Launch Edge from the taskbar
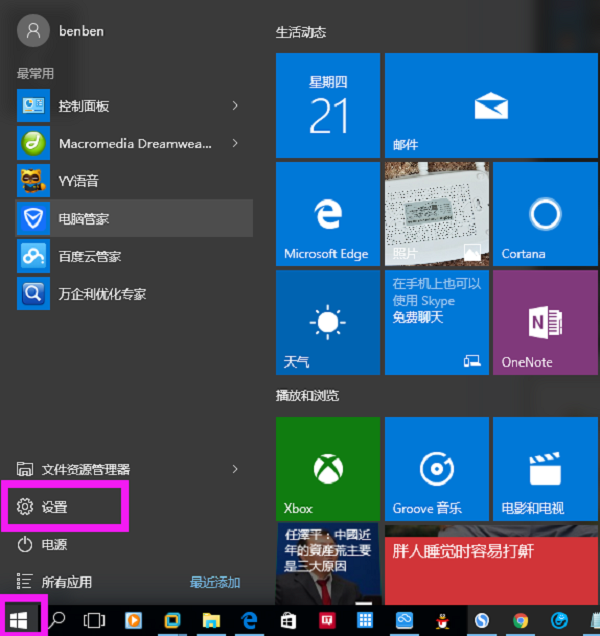 point(249,621)
